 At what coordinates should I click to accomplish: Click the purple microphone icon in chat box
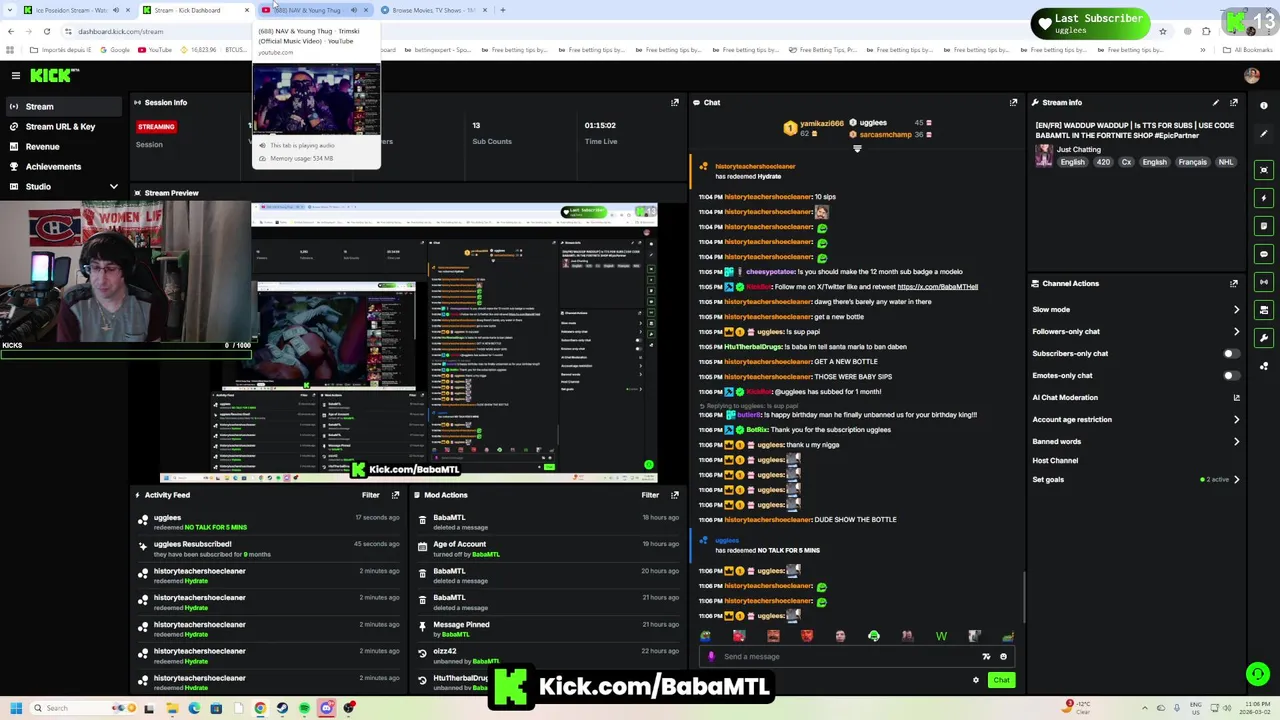(x=711, y=657)
